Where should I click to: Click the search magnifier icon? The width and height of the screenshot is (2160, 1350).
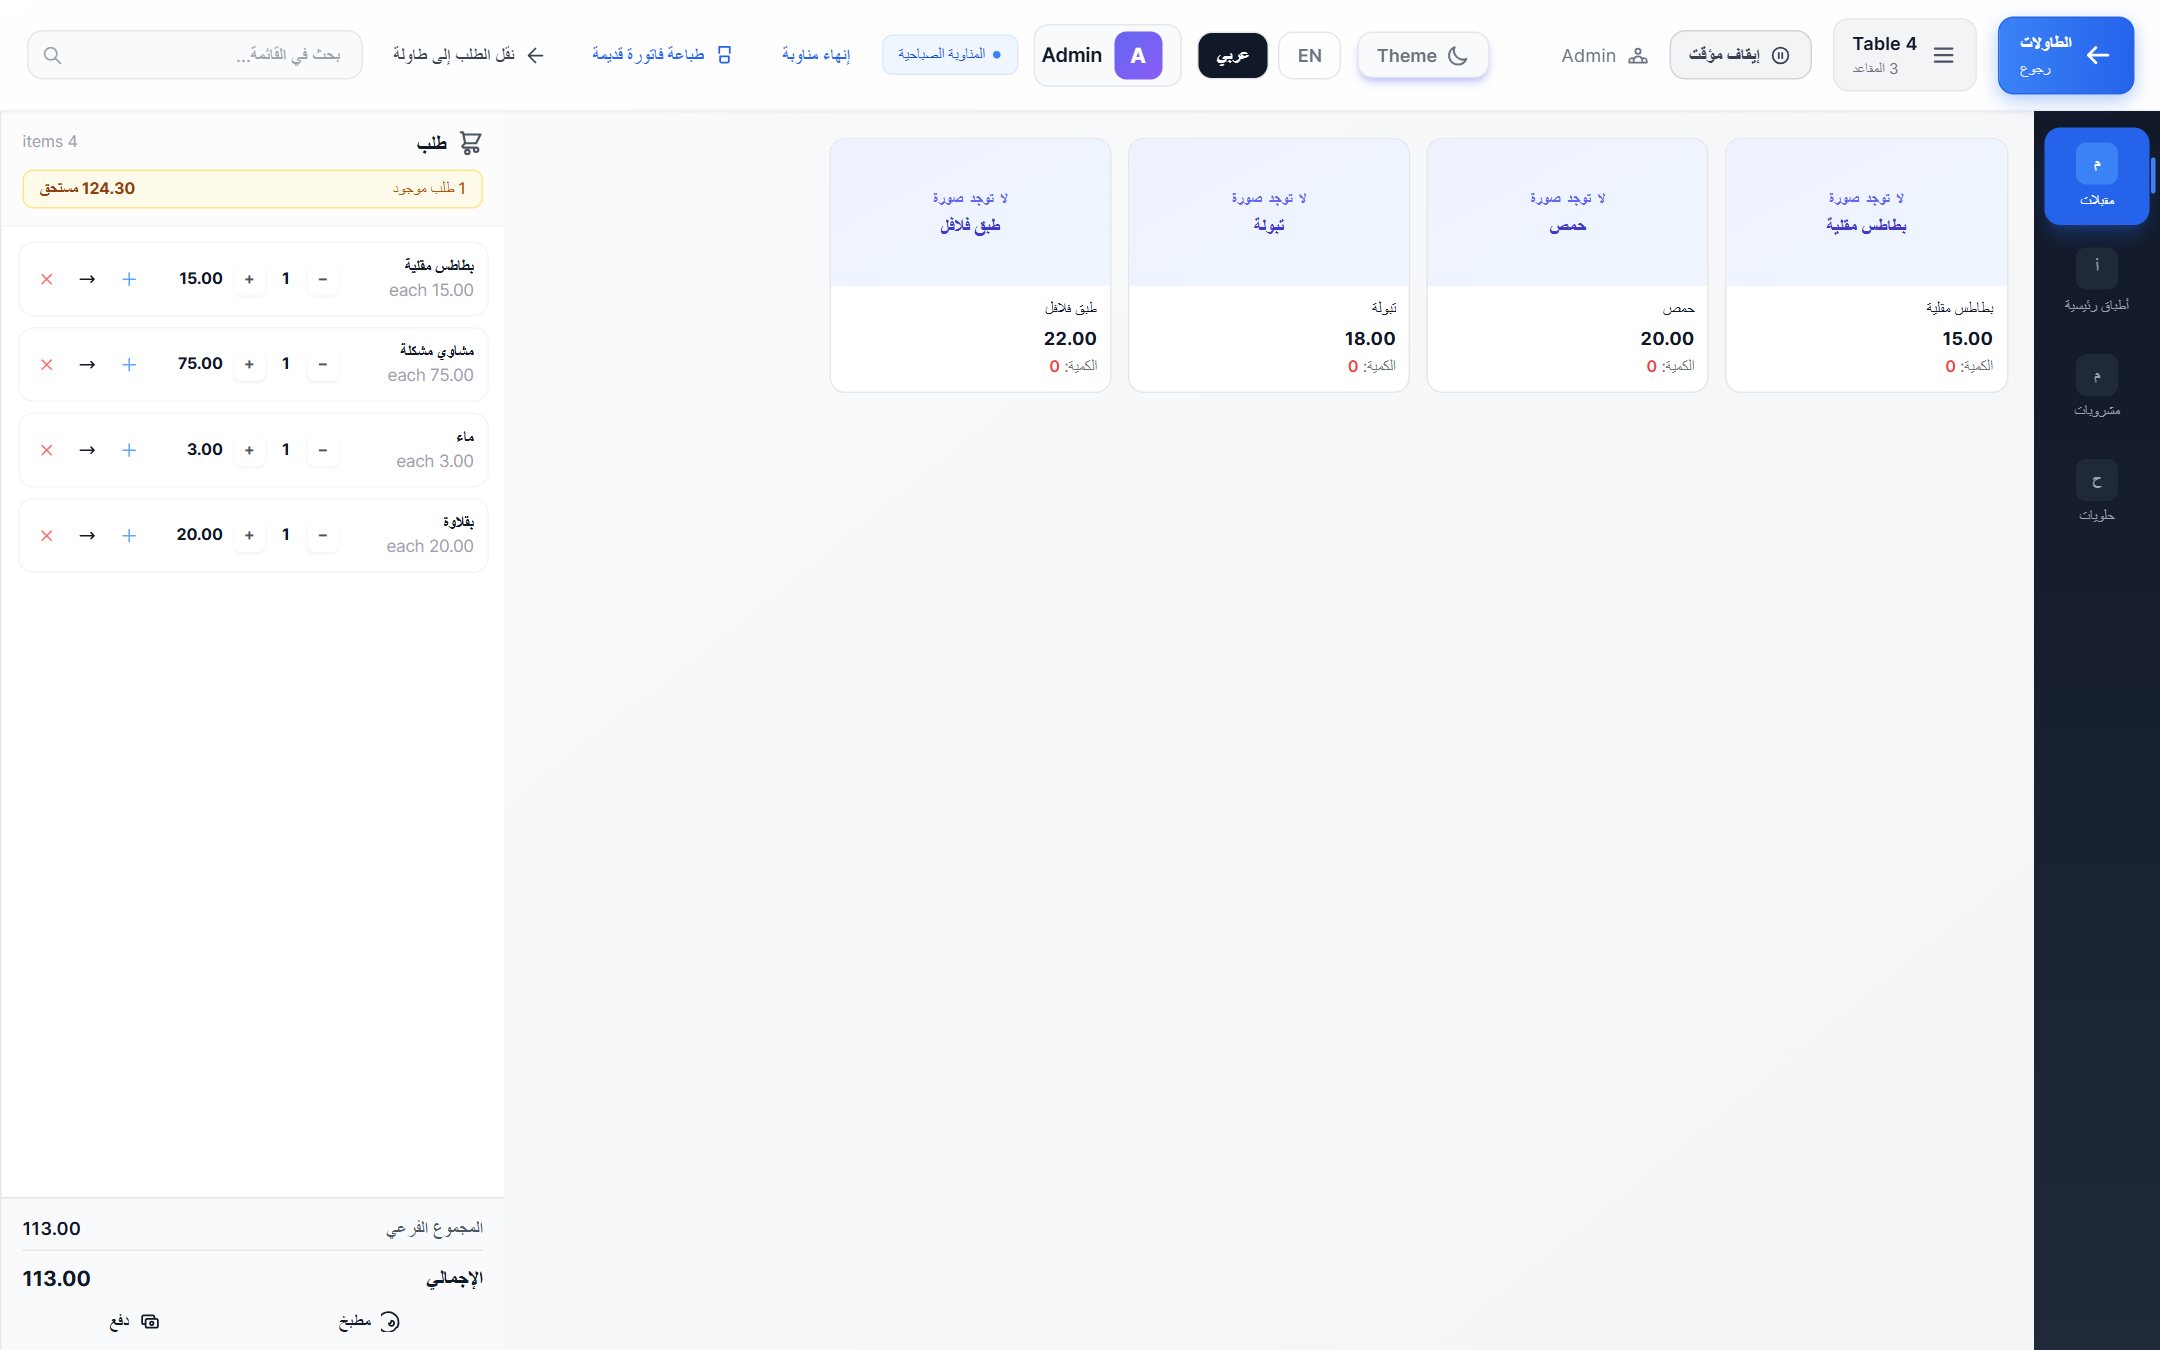[x=53, y=55]
